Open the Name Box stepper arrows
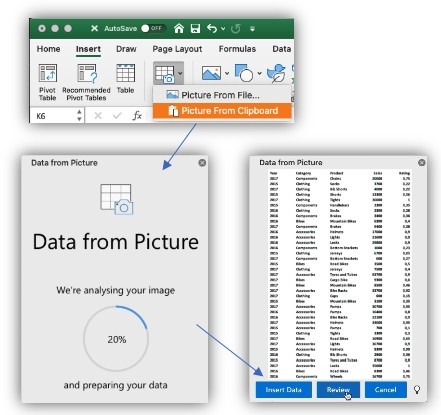The width and height of the screenshot is (441, 415). (x=79, y=116)
